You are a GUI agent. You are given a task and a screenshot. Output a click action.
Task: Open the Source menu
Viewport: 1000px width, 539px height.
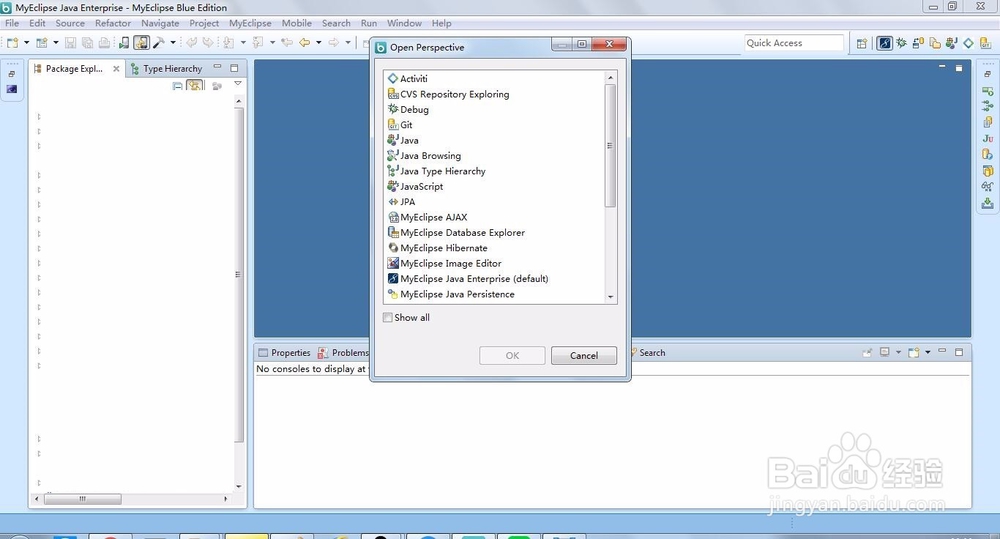[70, 23]
